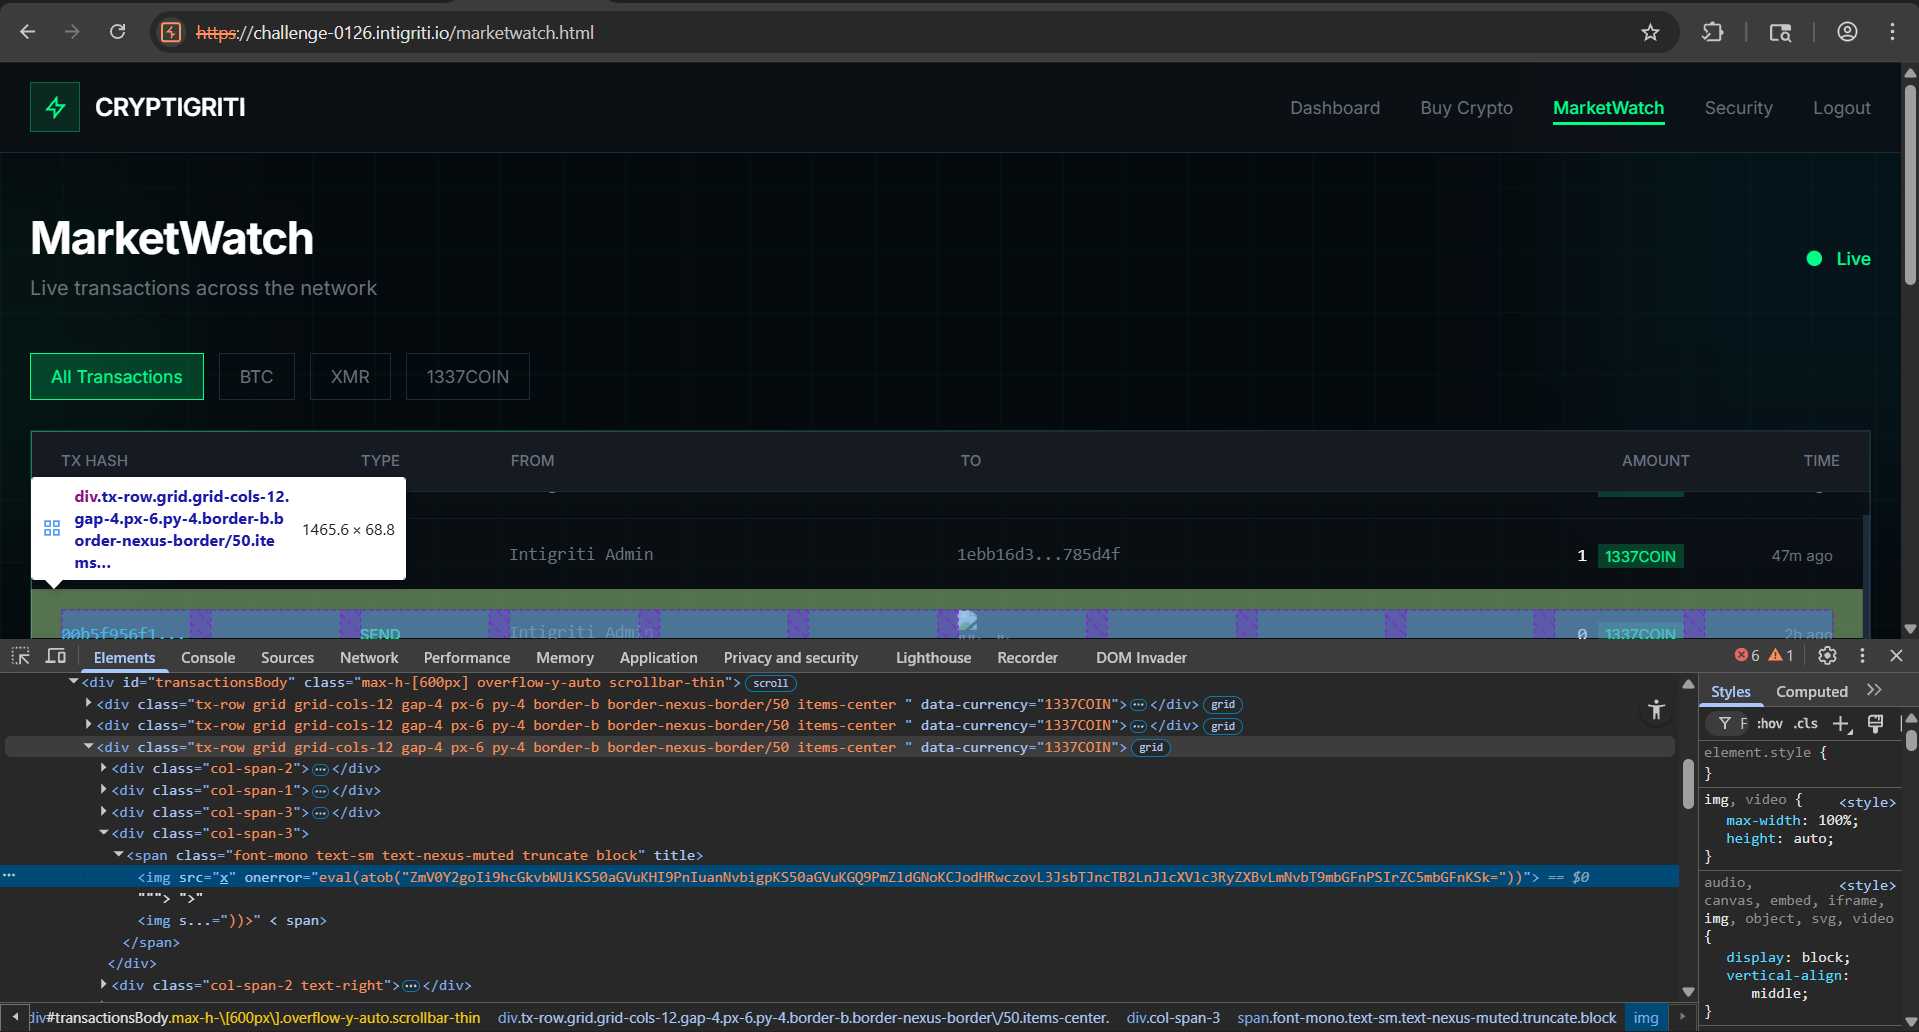Collapse the transactionsBody div node
1919x1032 pixels.
tap(73, 682)
